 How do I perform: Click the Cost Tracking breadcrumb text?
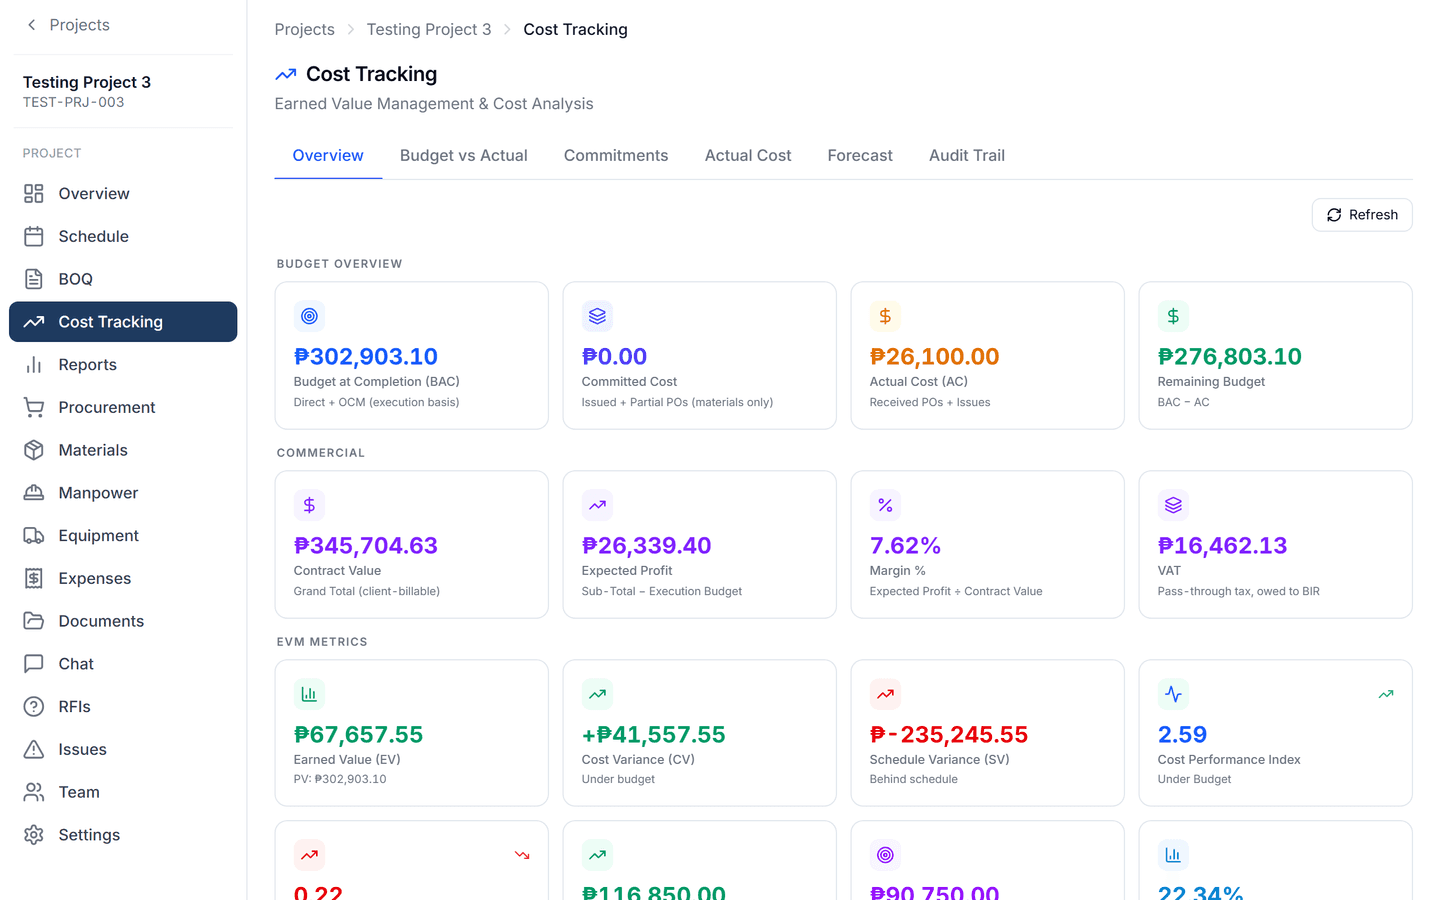click(575, 30)
